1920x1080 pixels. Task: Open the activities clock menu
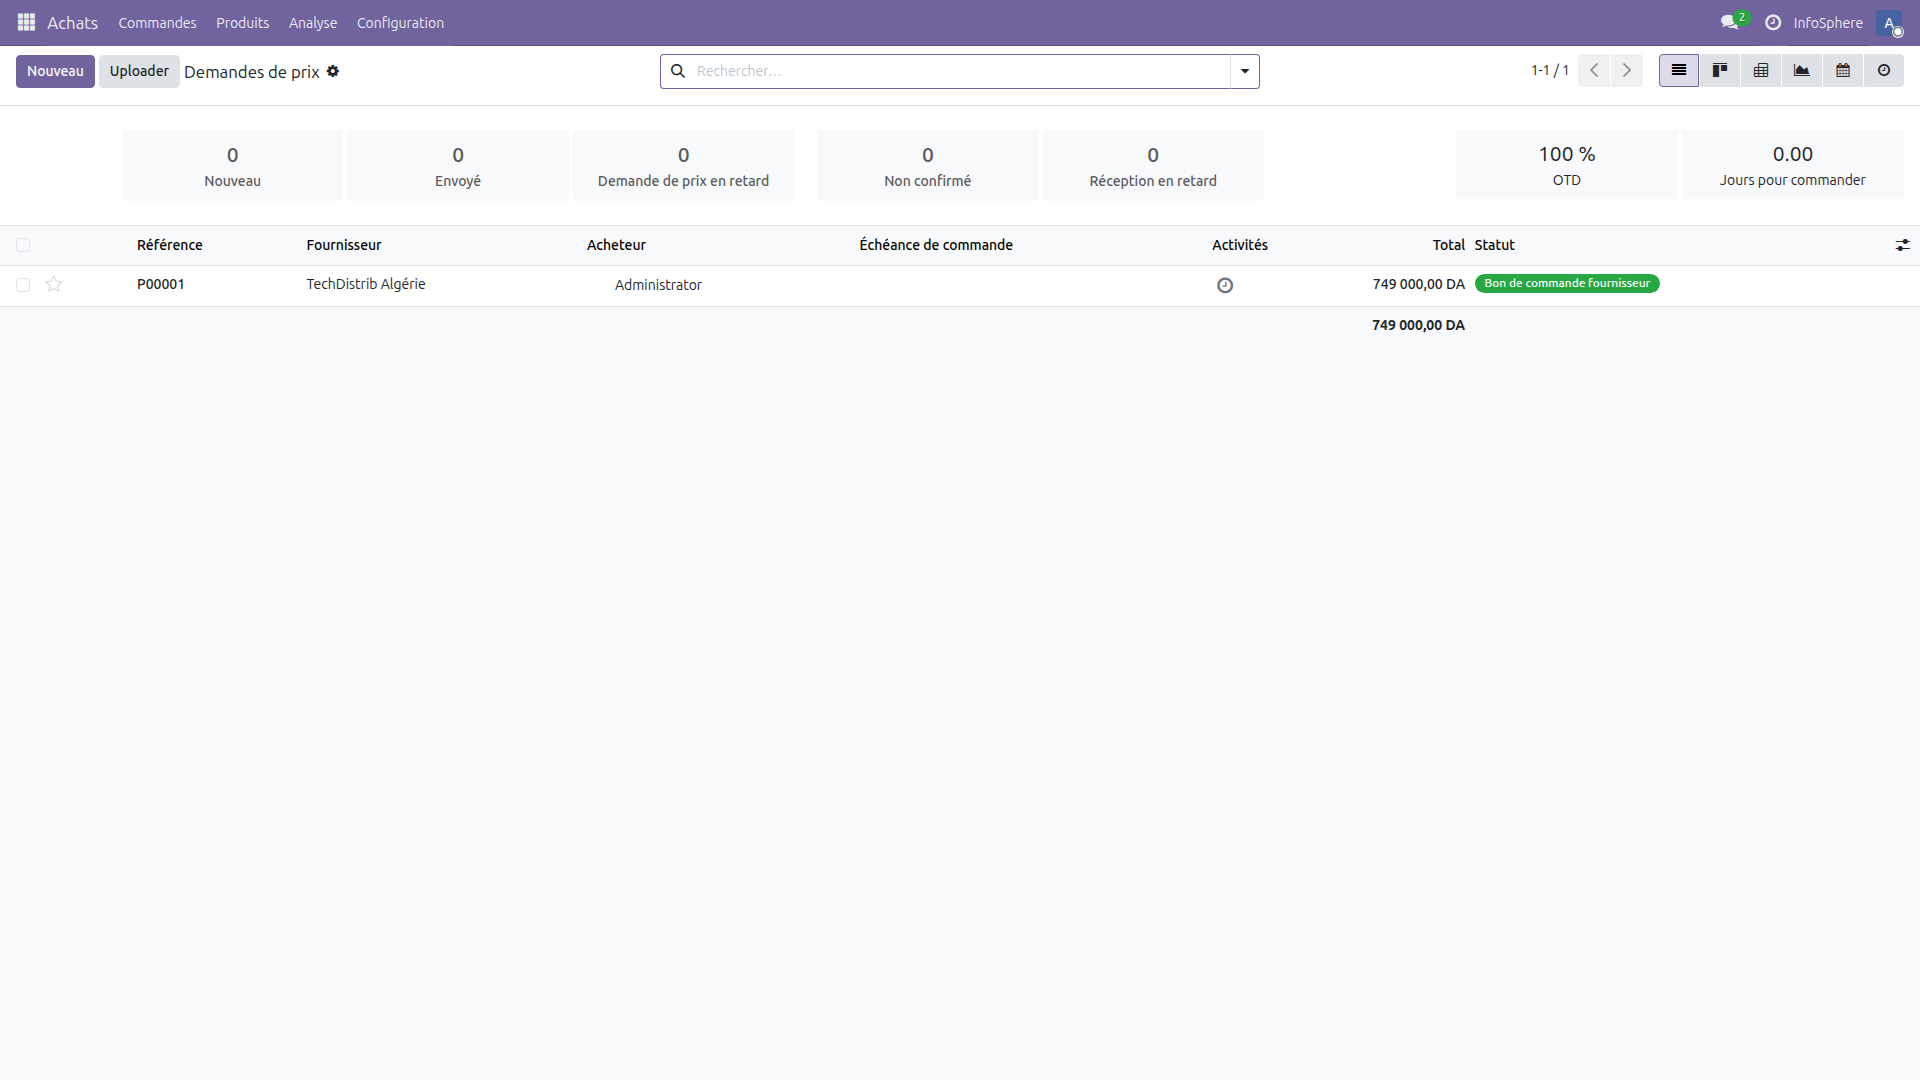coord(1772,22)
